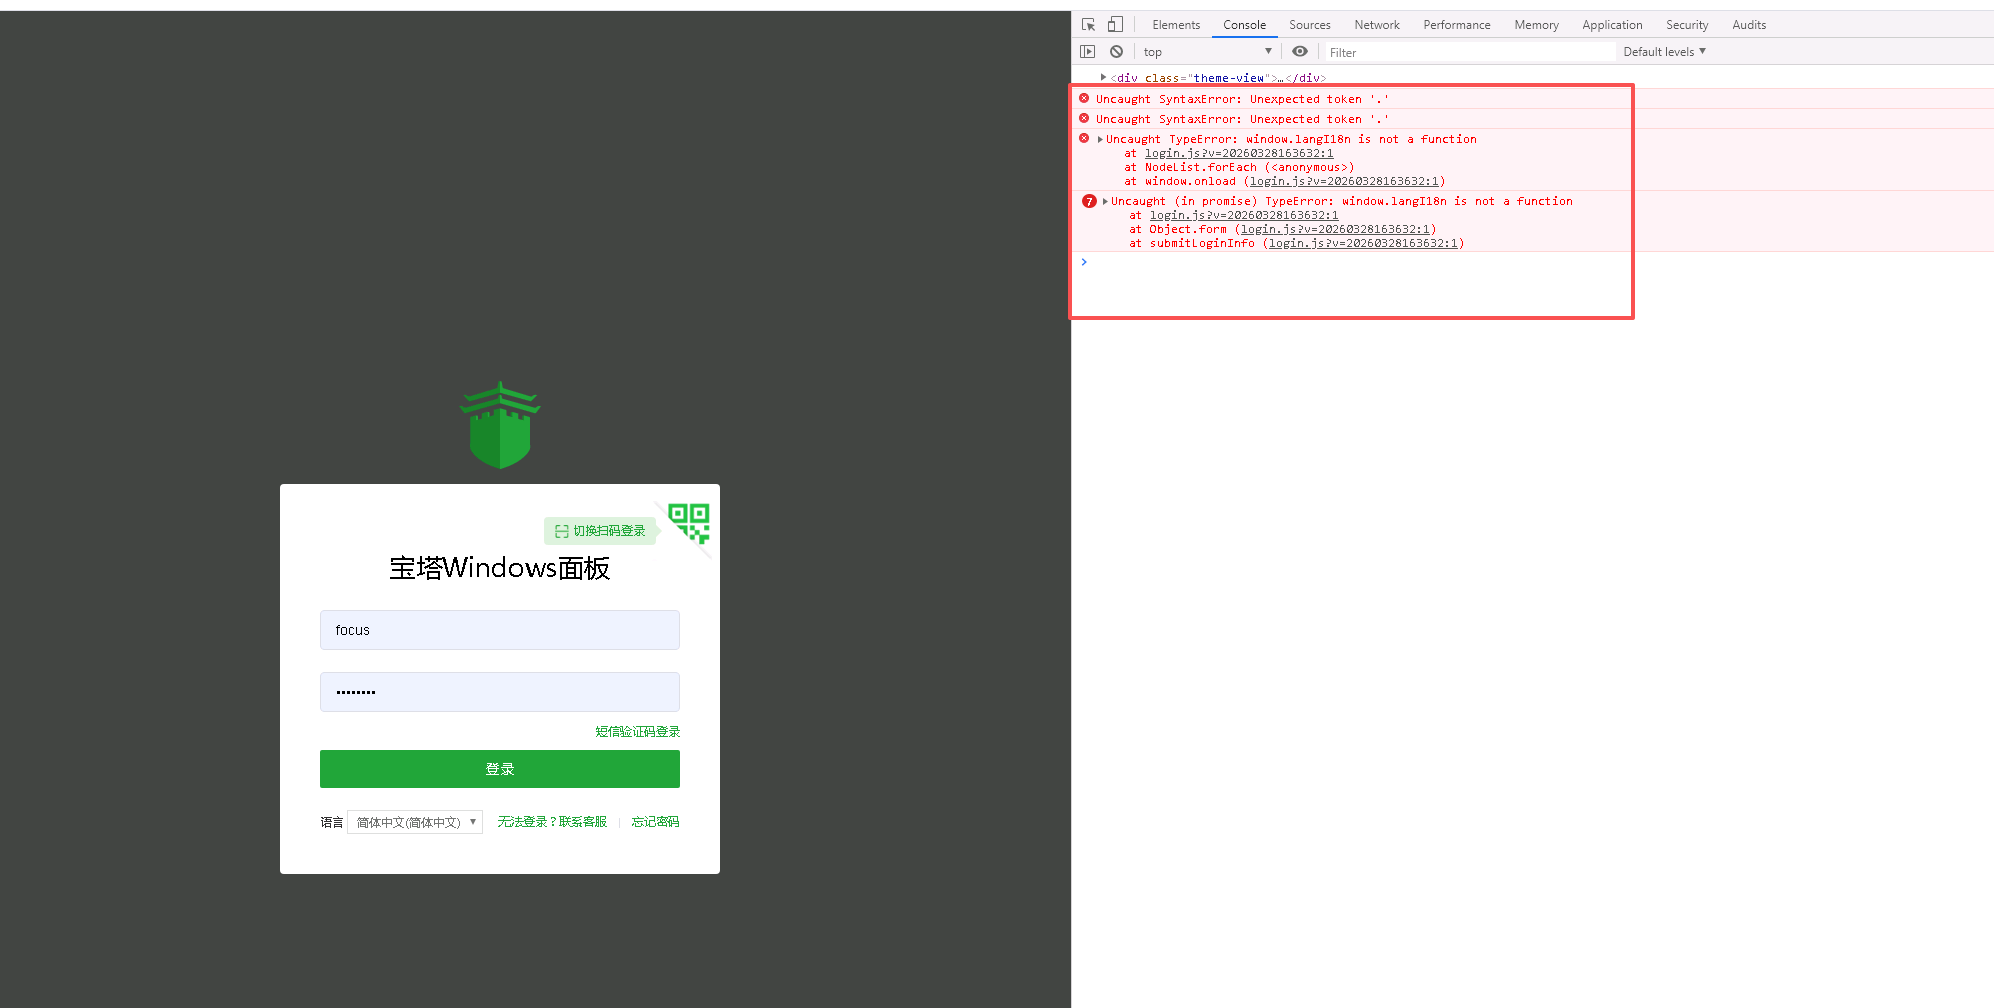Go to the Memory tab
This screenshot has height=1008, width=1994.
pyautogui.click(x=1536, y=25)
